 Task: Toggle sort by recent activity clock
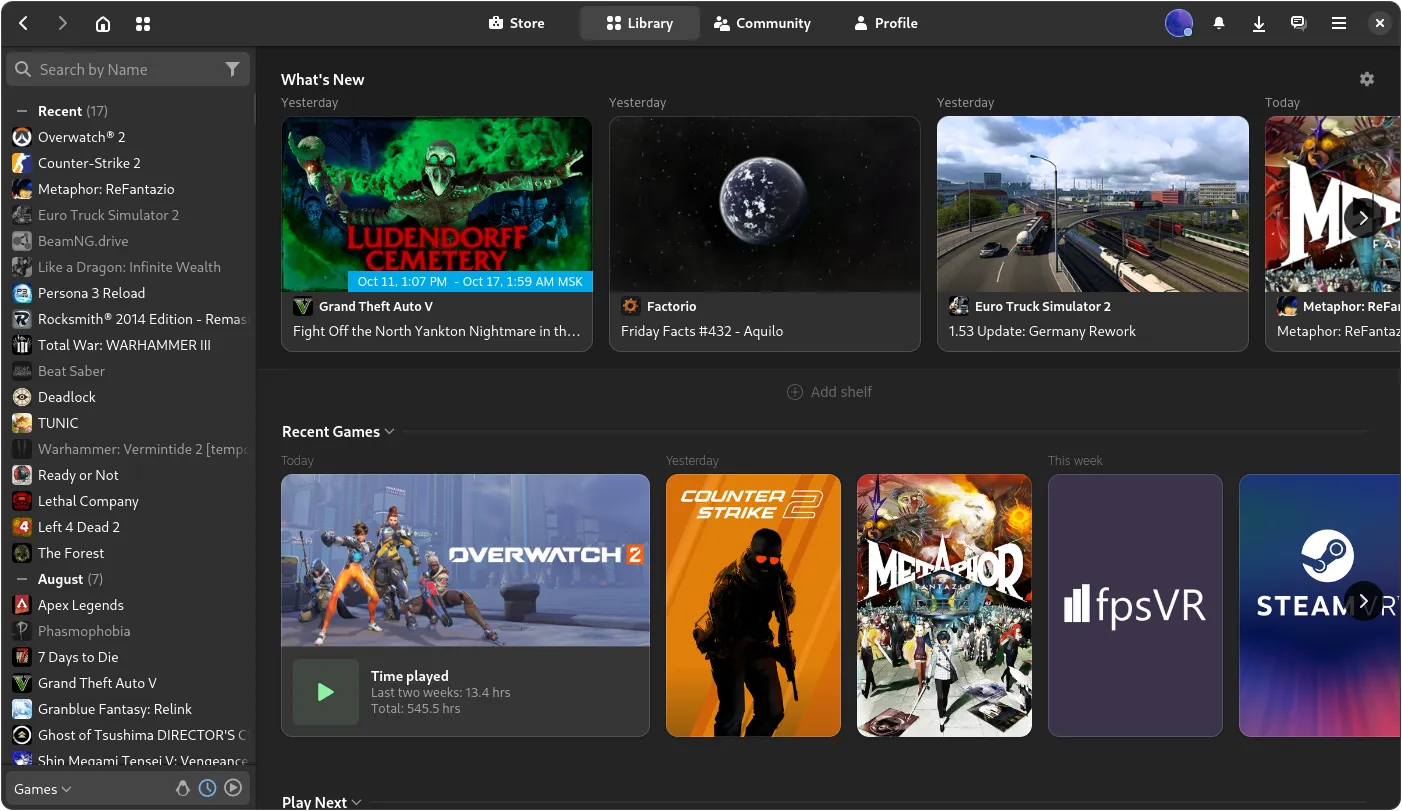[x=207, y=788]
